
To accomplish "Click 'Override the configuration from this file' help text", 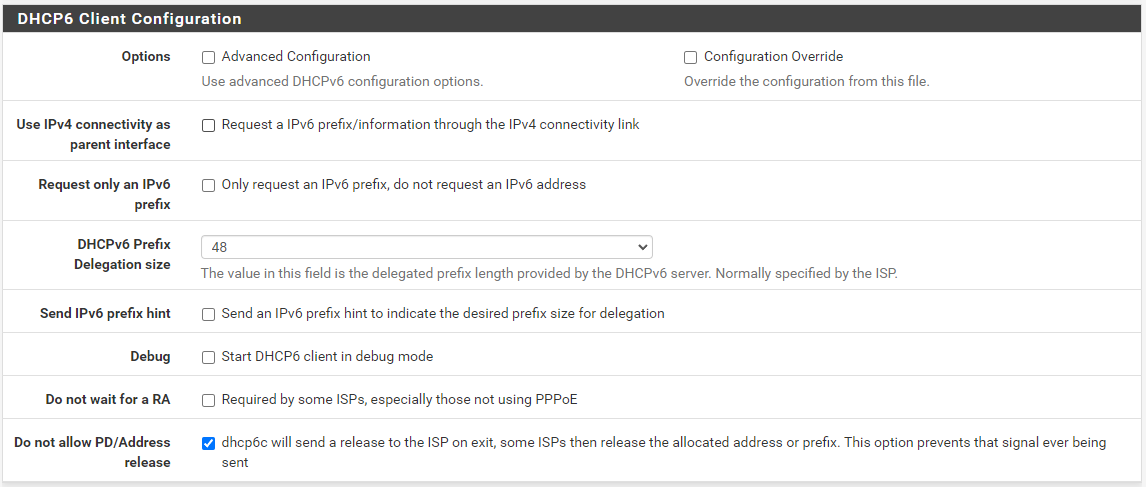I will click(x=806, y=81).
